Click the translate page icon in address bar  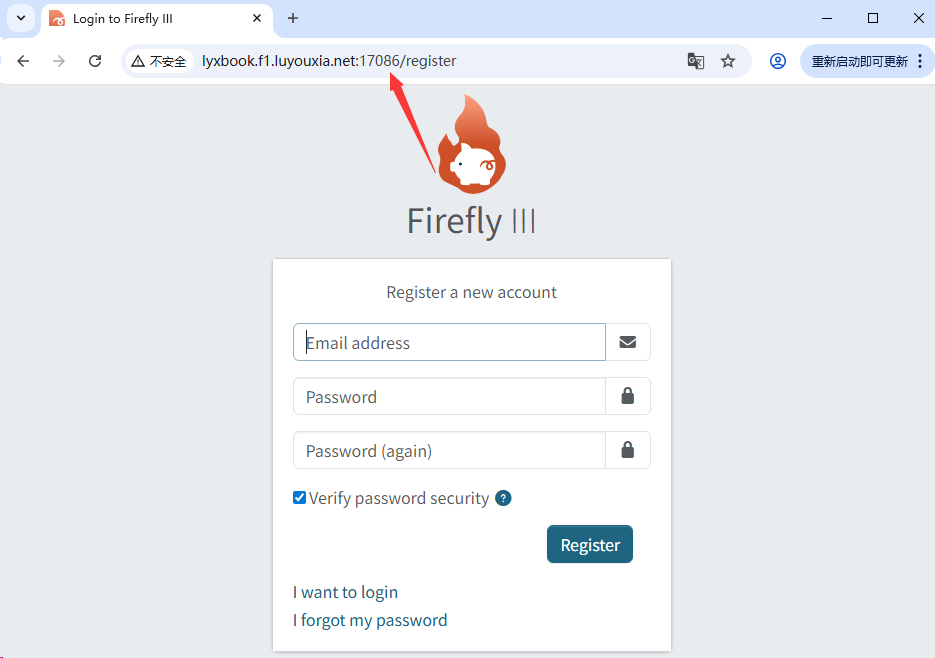(x=696, y=61)
